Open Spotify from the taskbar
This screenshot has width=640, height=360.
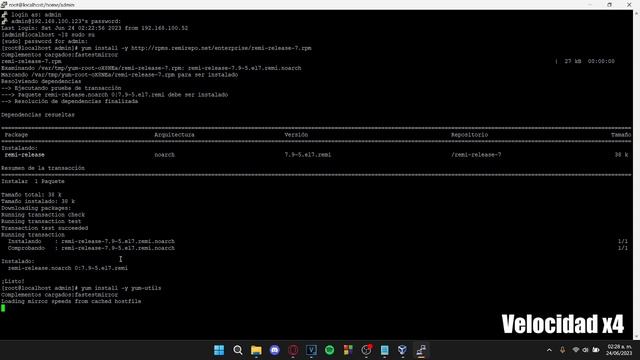point(329,350)
